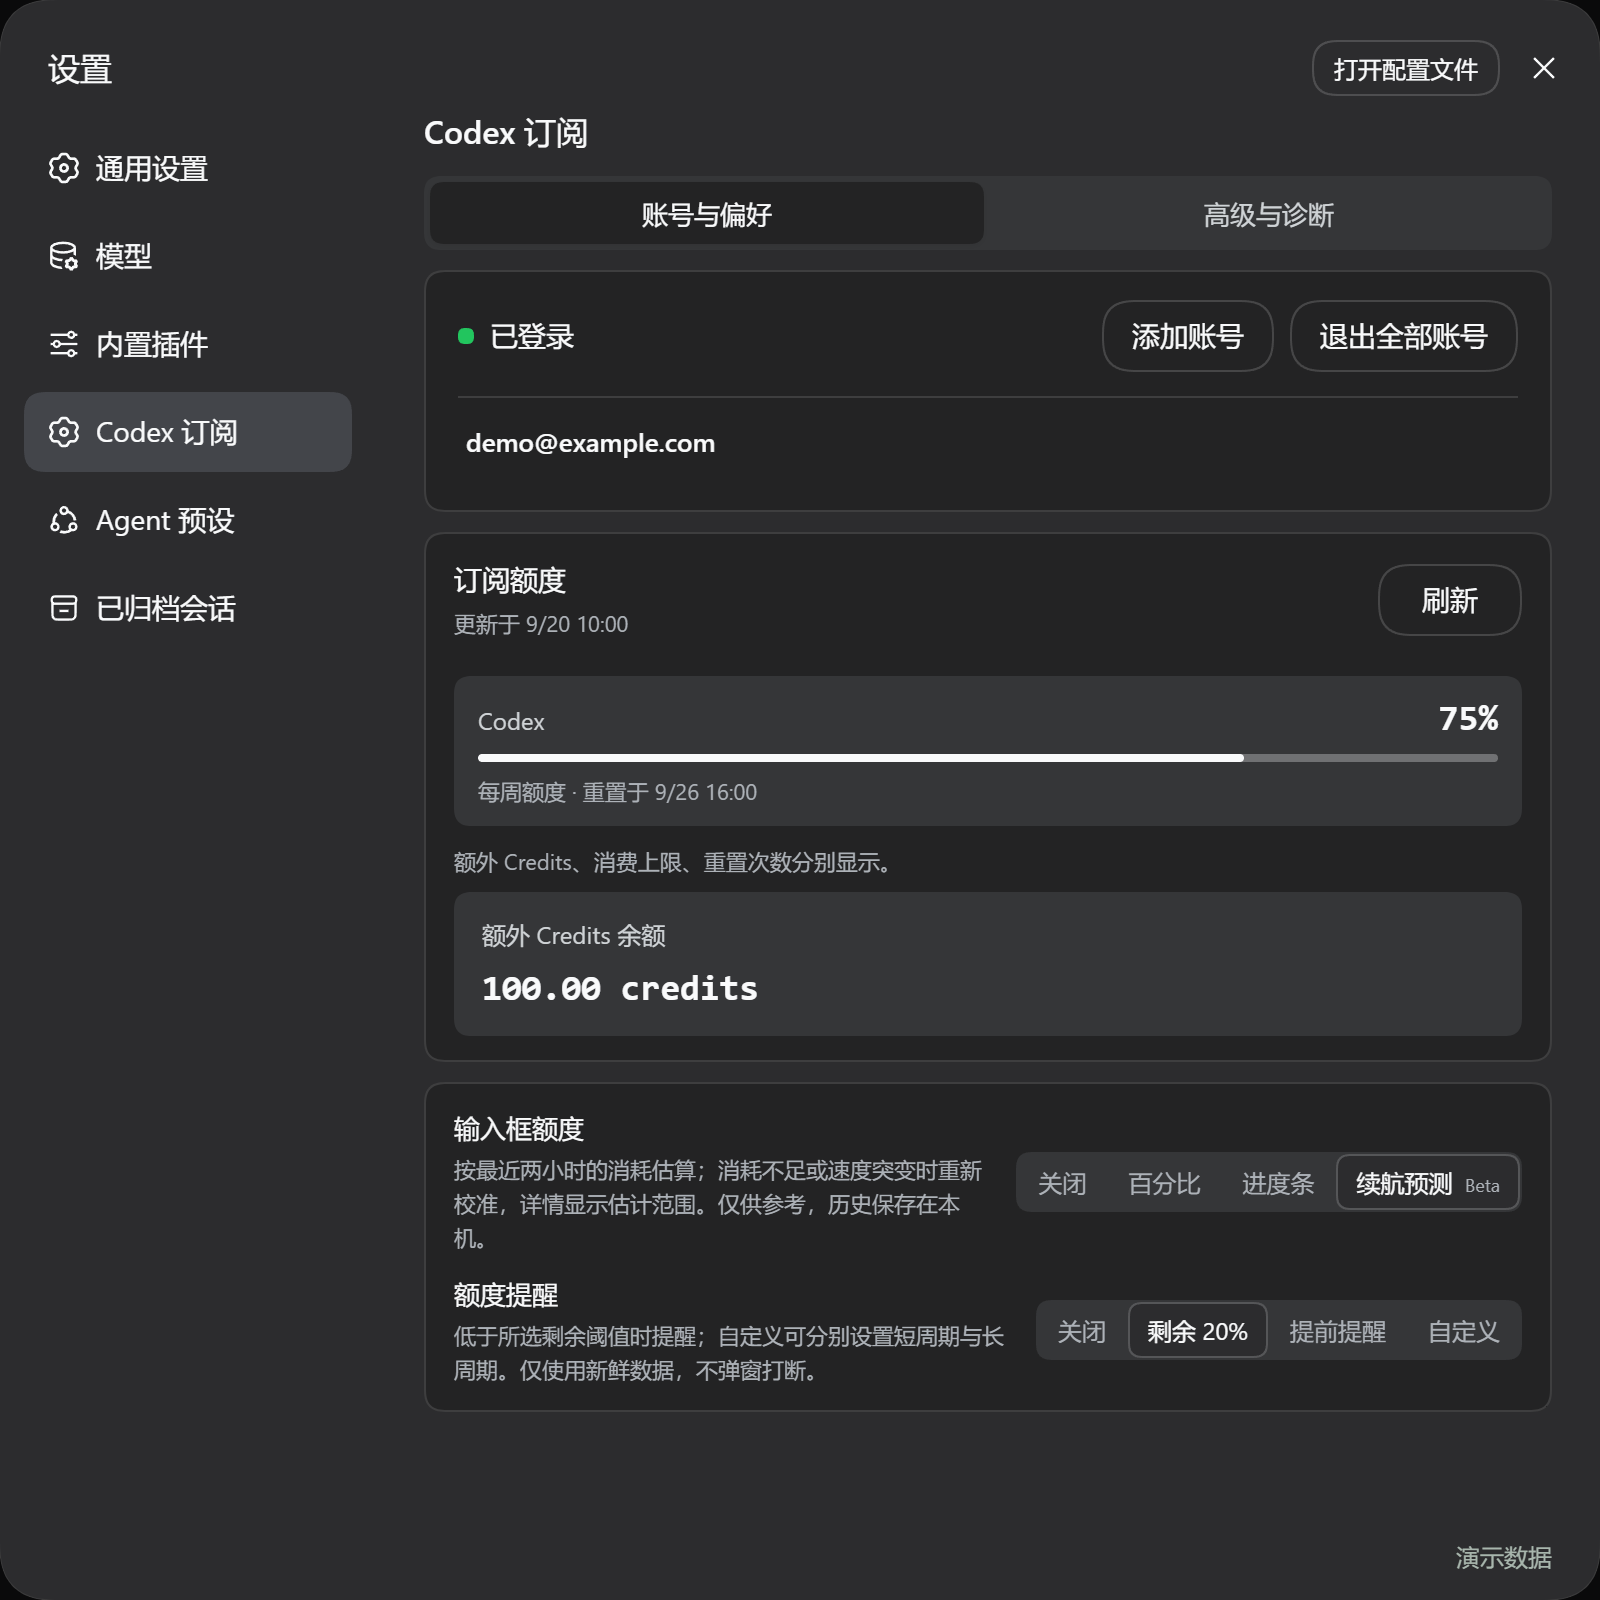1600x1600 pixels.
Task: Close the settings dialog with X
Action: pyautogui.click(x=1544, y=68)
